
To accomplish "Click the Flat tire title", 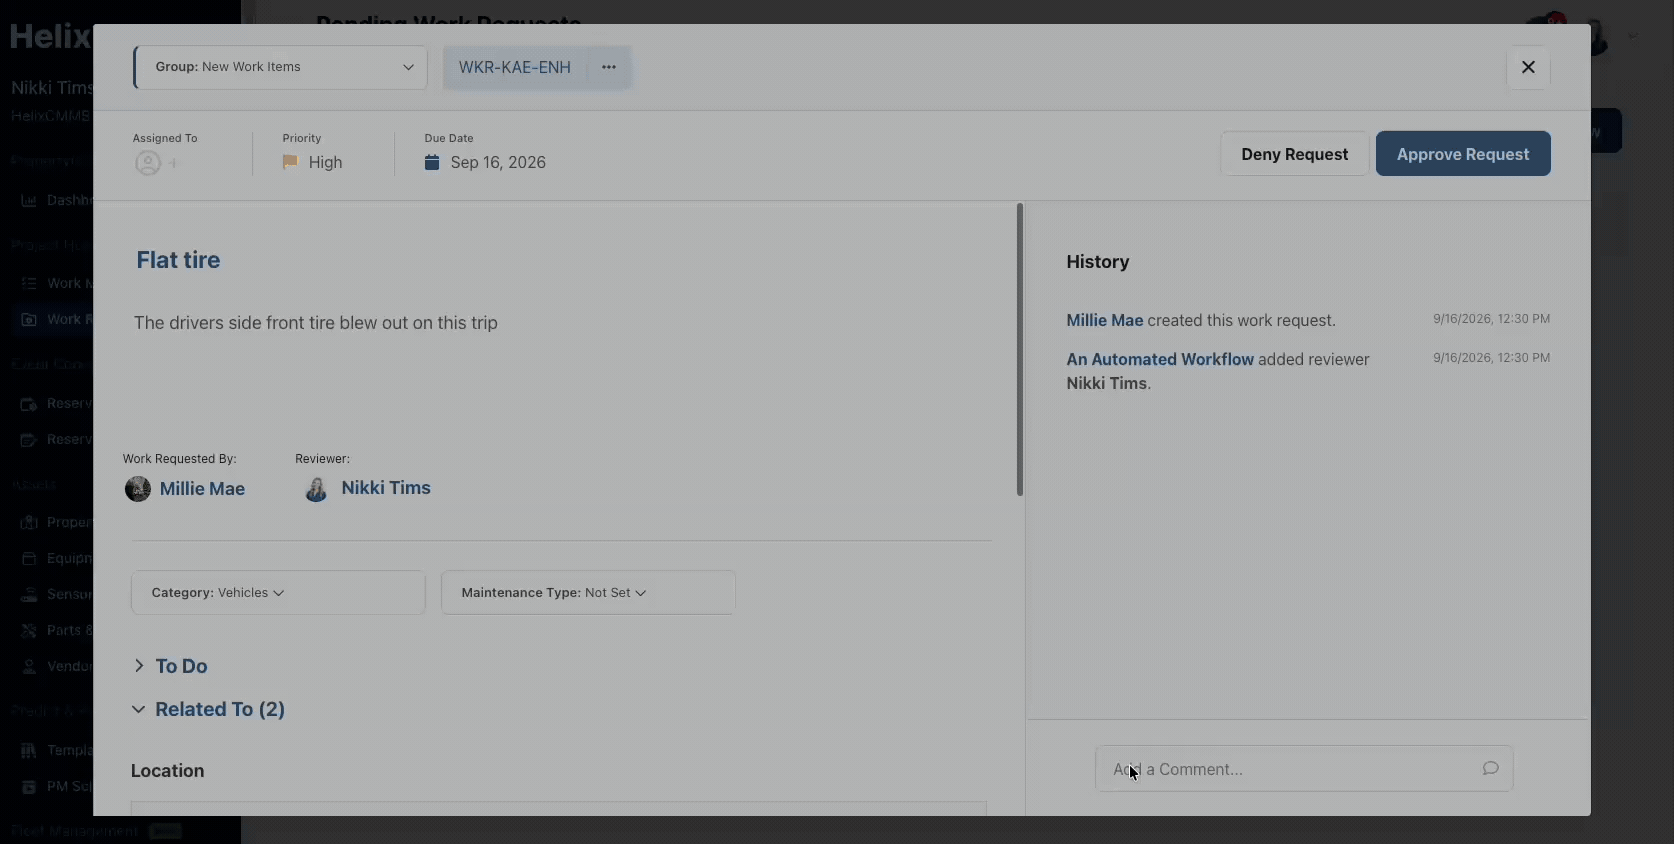I will click(x=178, y=260).
